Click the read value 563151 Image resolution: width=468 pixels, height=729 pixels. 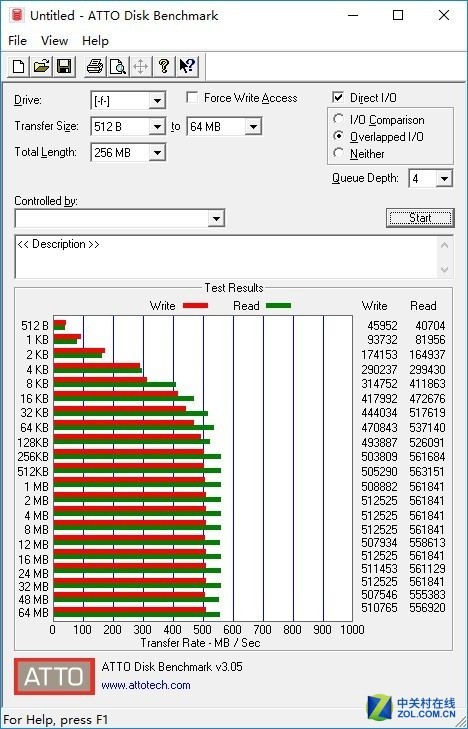(x=428, y=472)
